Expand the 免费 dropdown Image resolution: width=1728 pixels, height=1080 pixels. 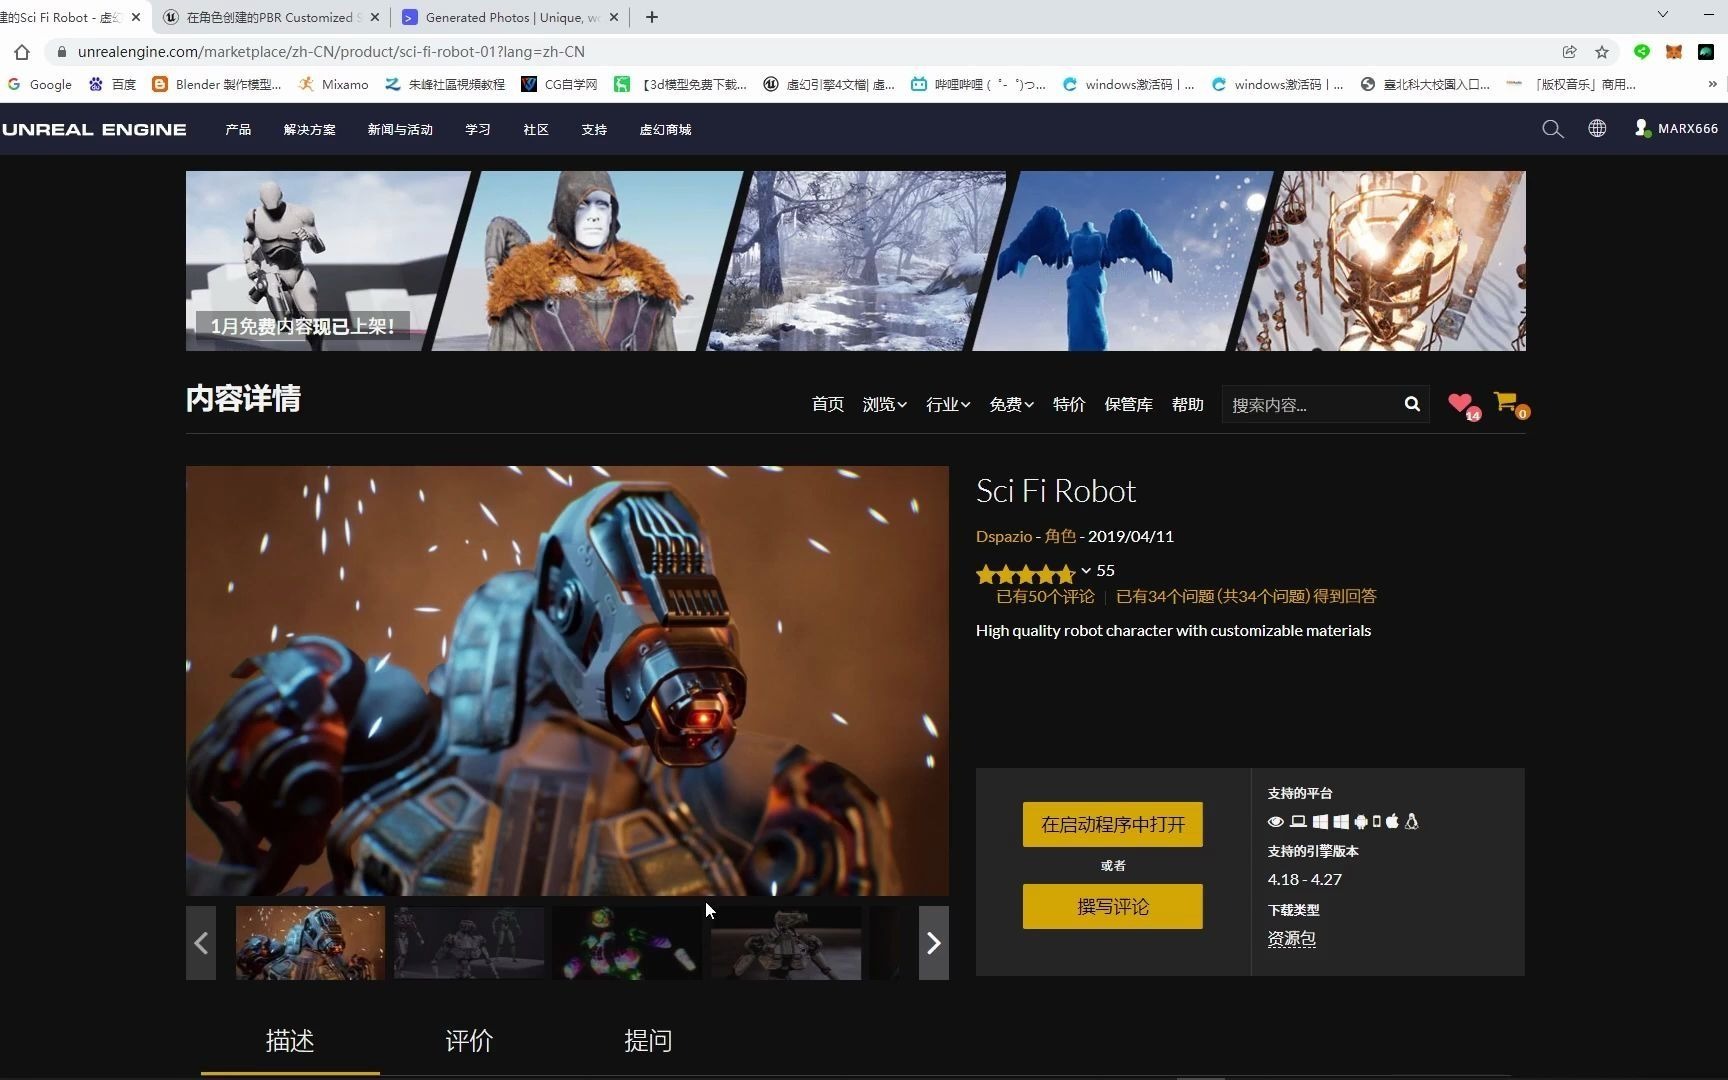point(1011,404)
